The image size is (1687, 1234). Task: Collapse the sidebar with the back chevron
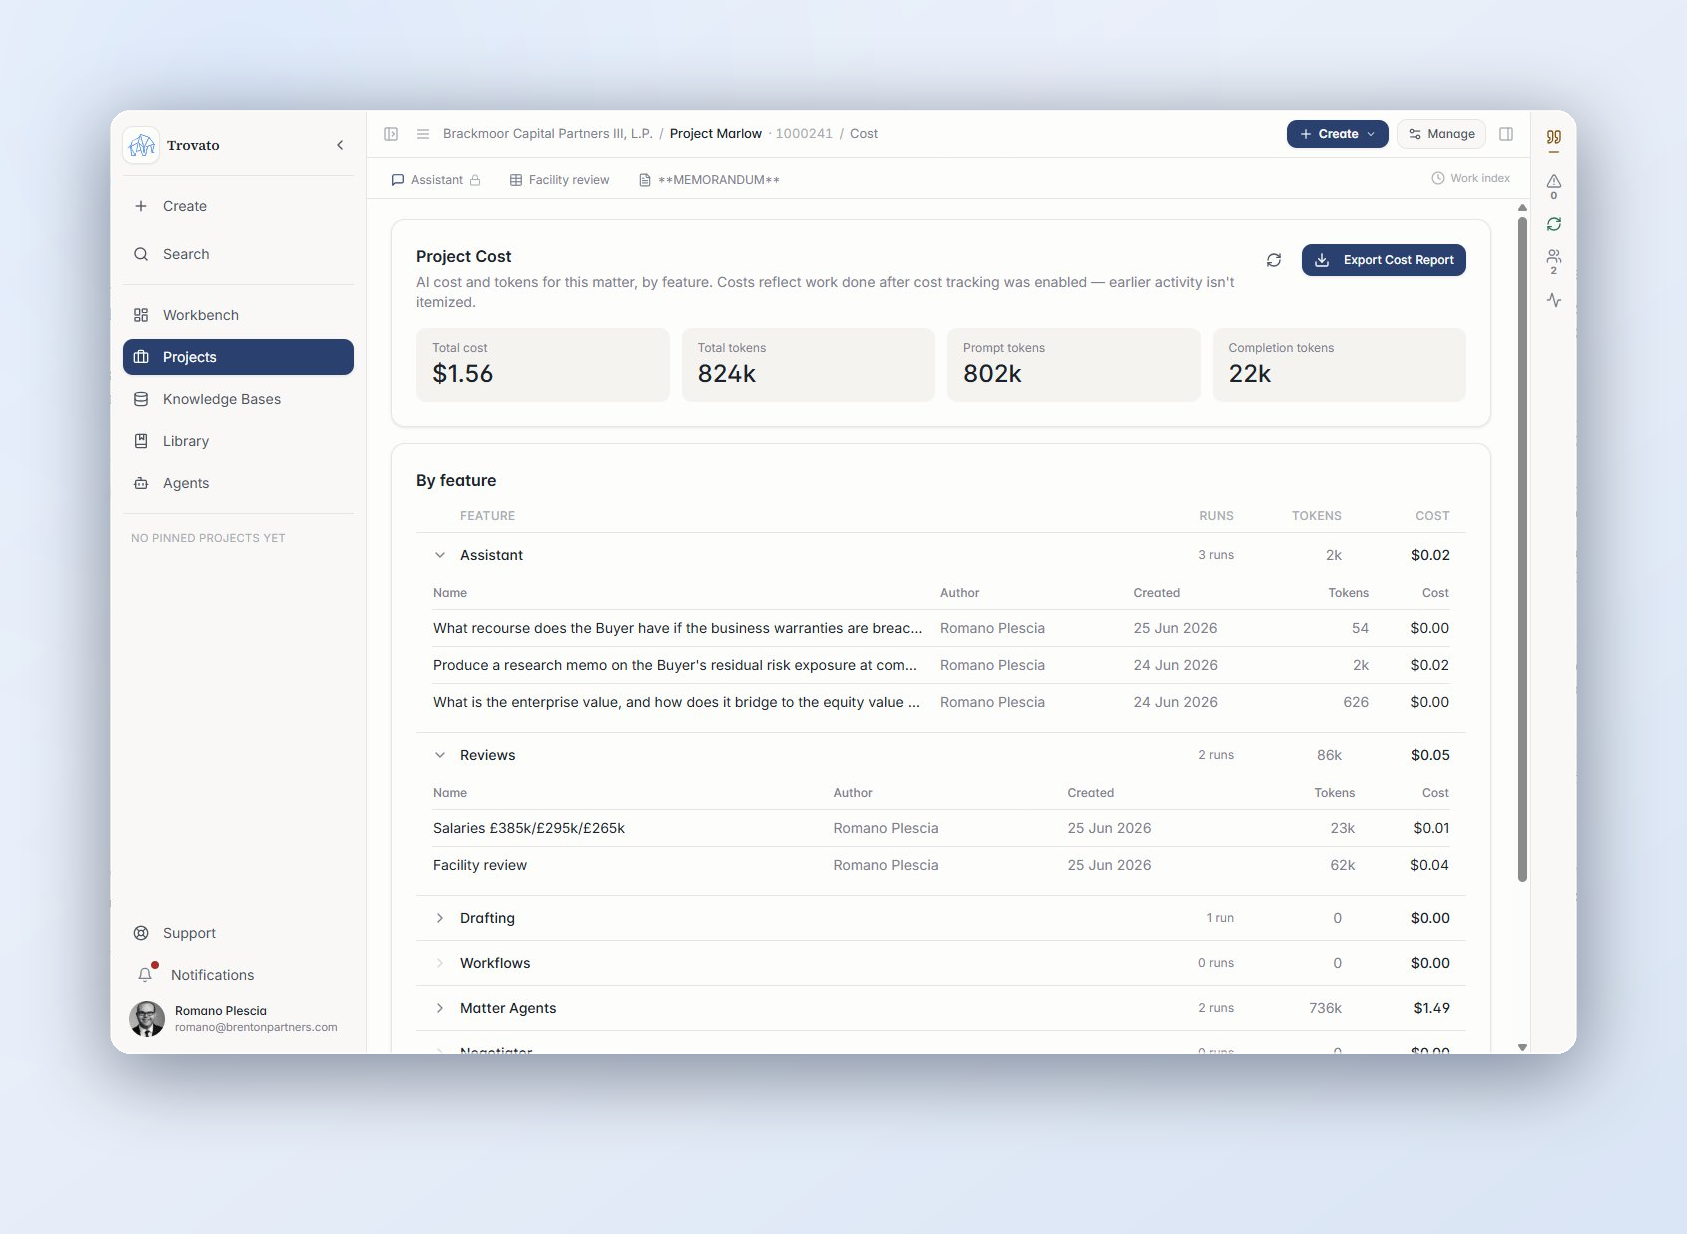[x=340, y=145]
